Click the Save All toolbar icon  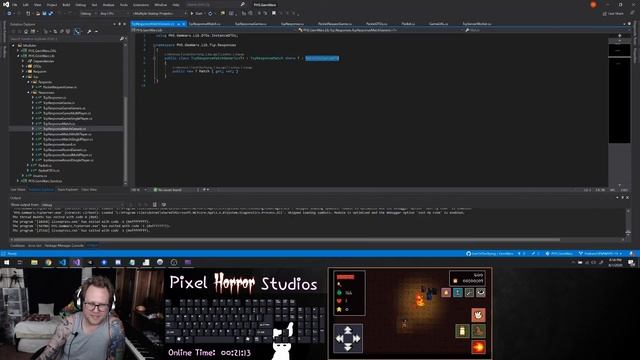[x=51, y=13]
